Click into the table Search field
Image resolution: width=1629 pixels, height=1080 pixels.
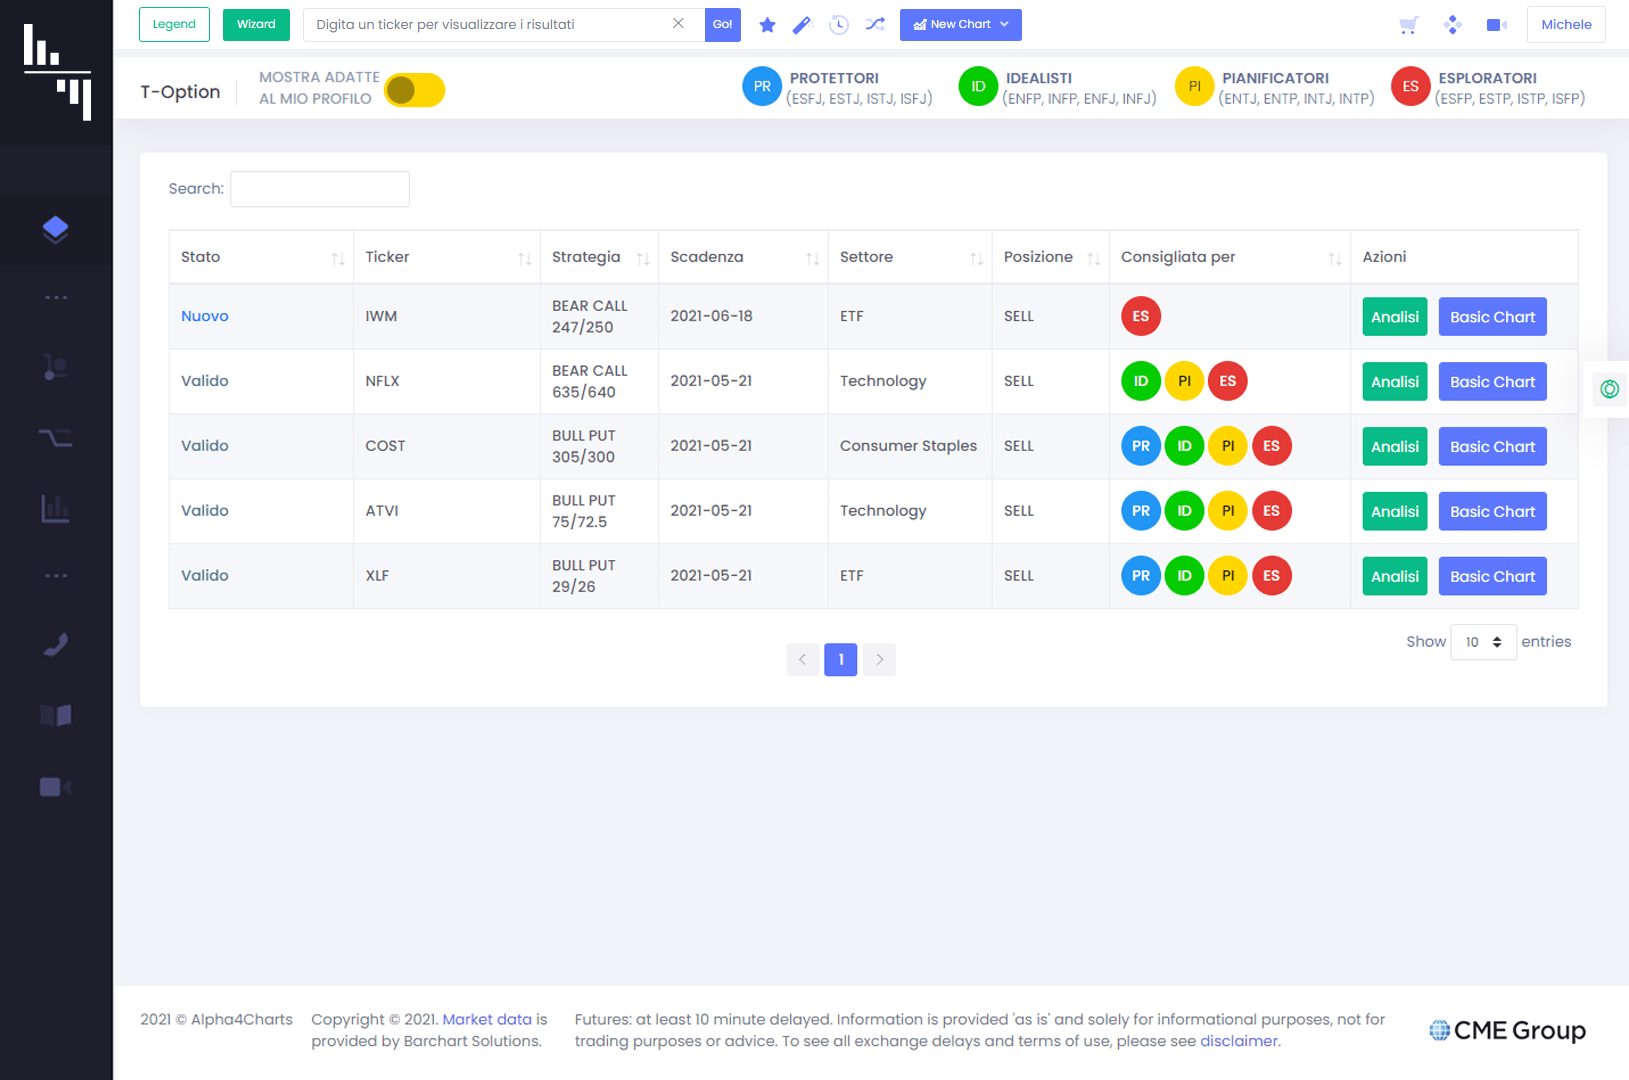tap(320, 189)
